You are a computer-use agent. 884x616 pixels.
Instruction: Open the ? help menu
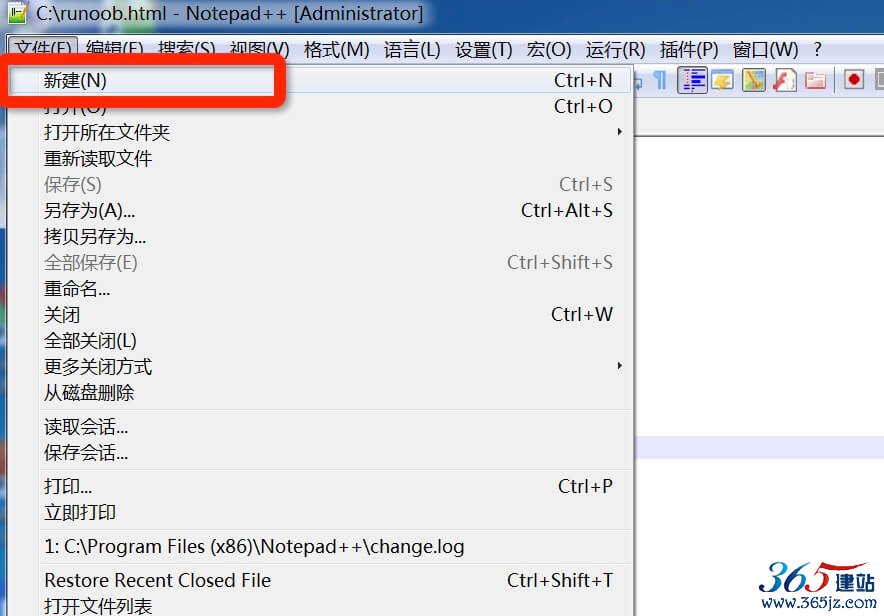[x=818, y=50]
